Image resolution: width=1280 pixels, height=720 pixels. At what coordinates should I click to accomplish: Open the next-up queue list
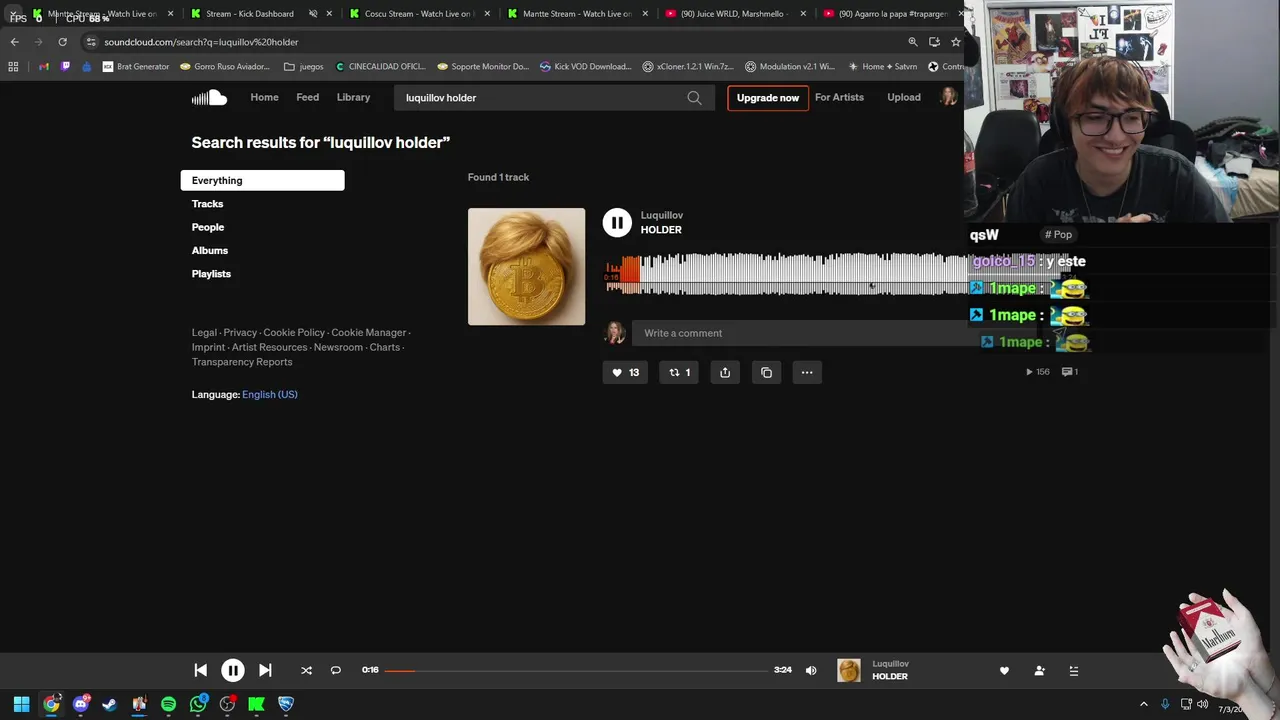pos(1074,671)
